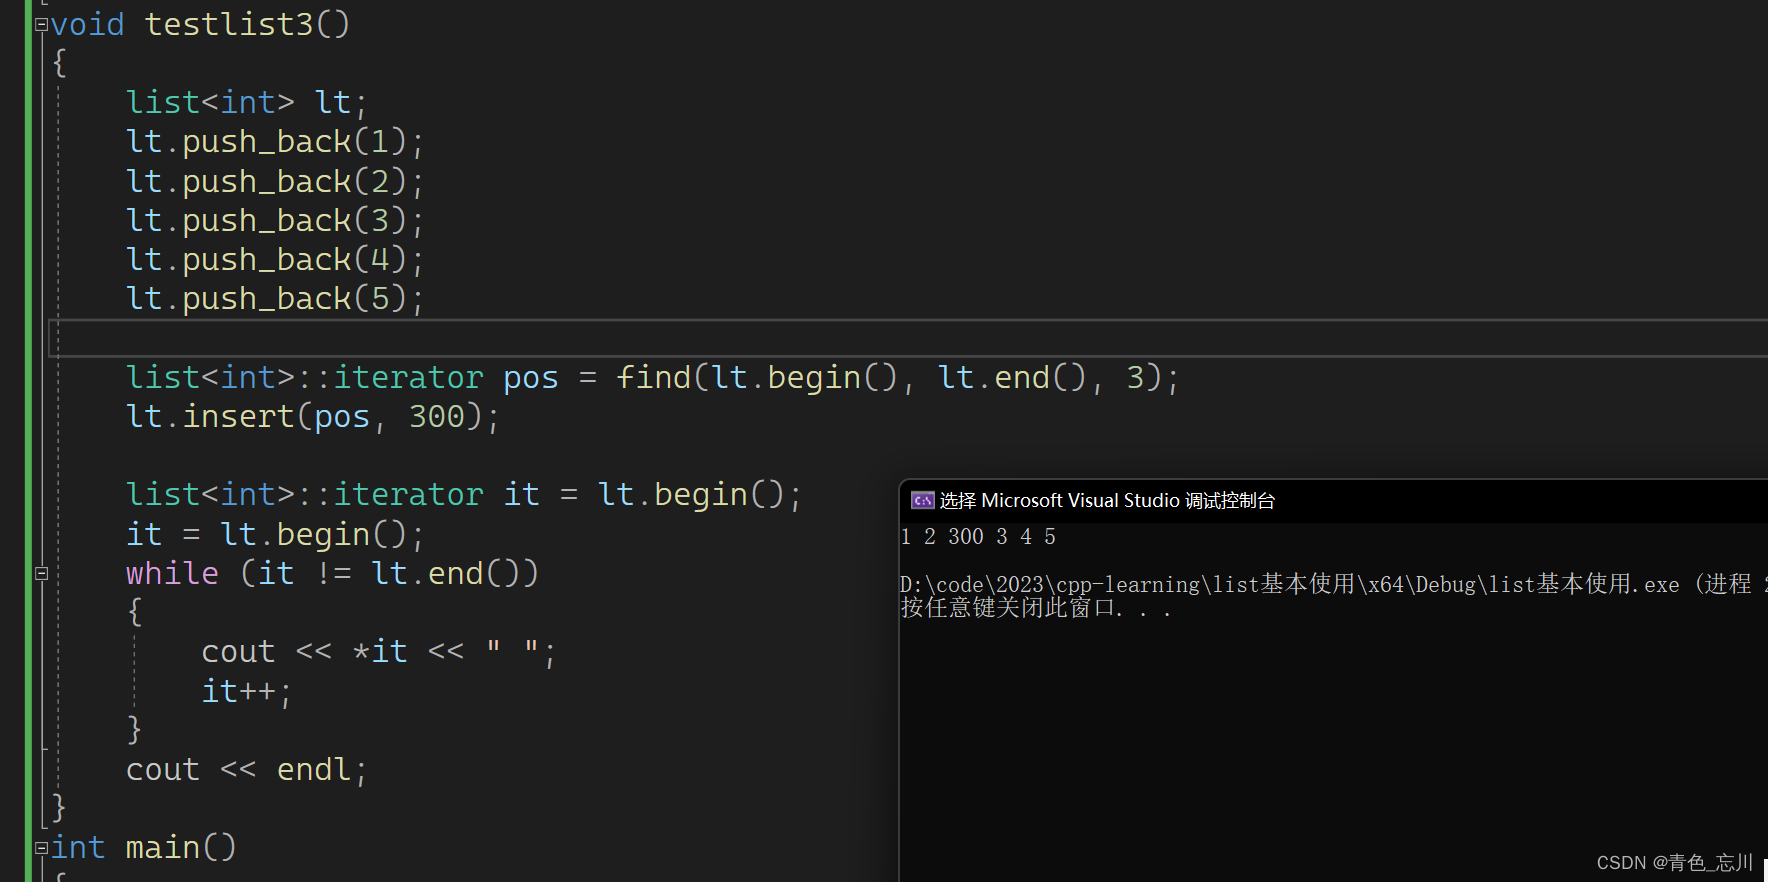
Task: Click the 'lt.push_back(4);' line
Action: (x=275, y=260)
